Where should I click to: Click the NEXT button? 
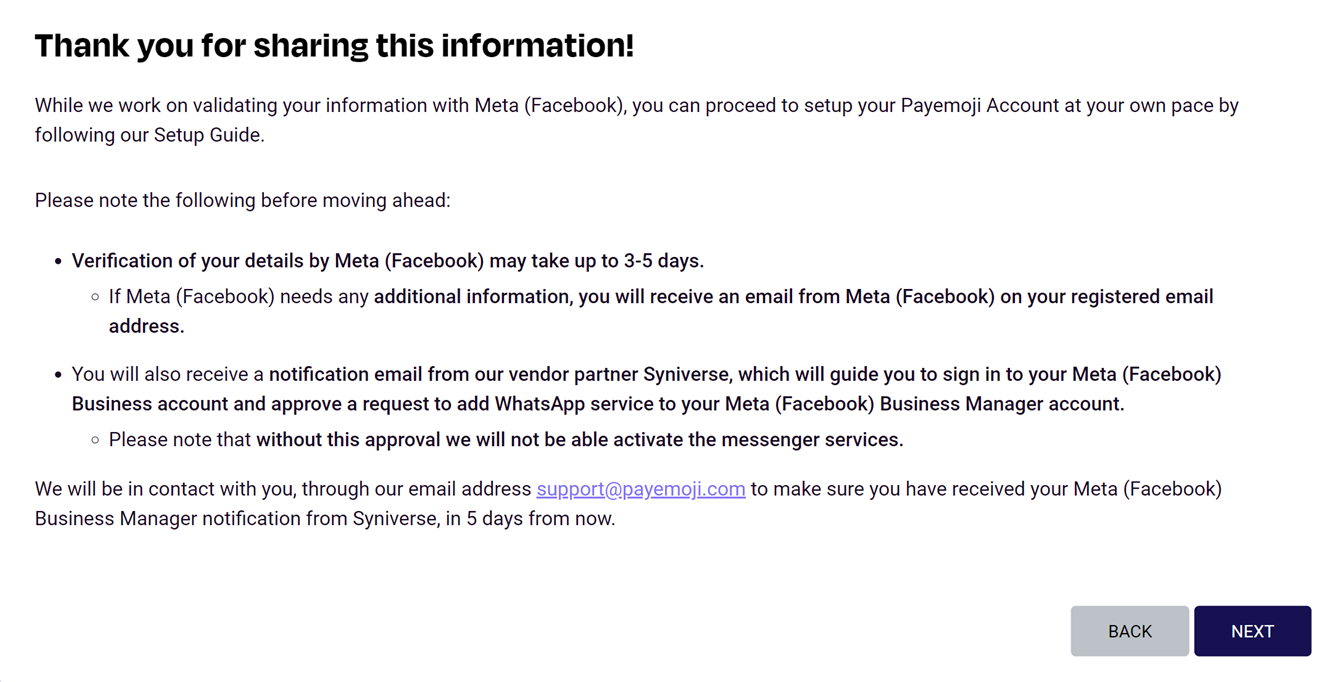pyautogui.click(x=1252, y=631)
